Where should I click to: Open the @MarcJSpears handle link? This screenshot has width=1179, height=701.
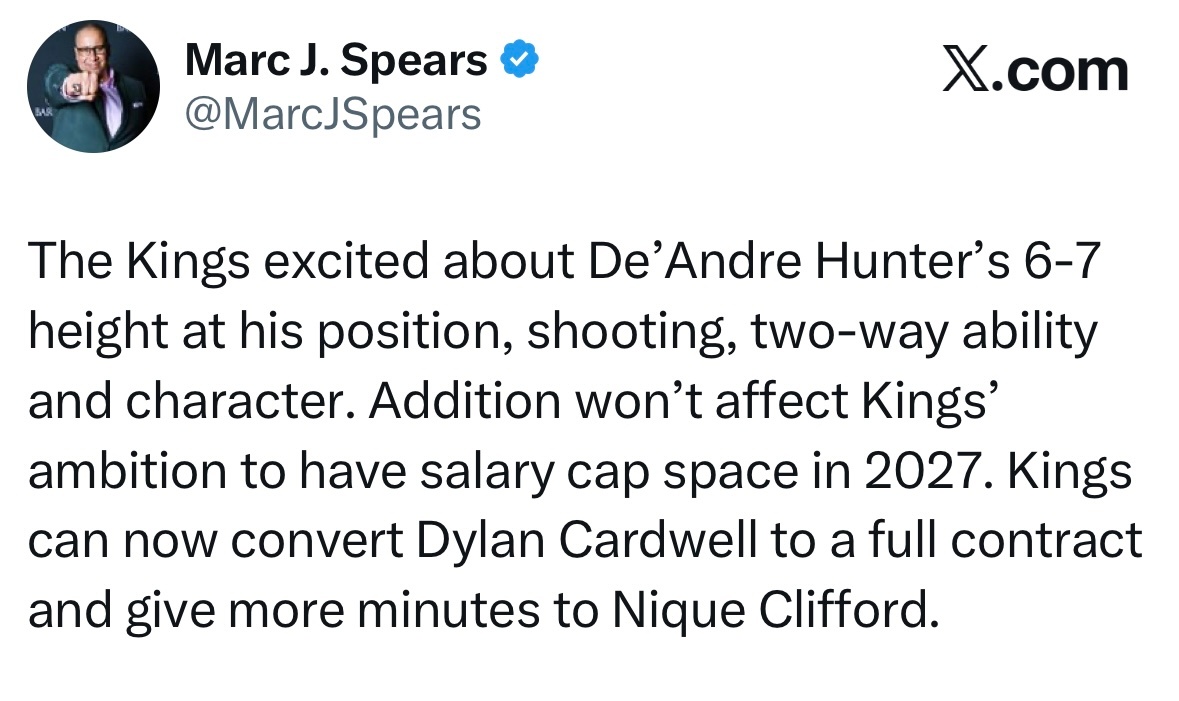[333, 115]
